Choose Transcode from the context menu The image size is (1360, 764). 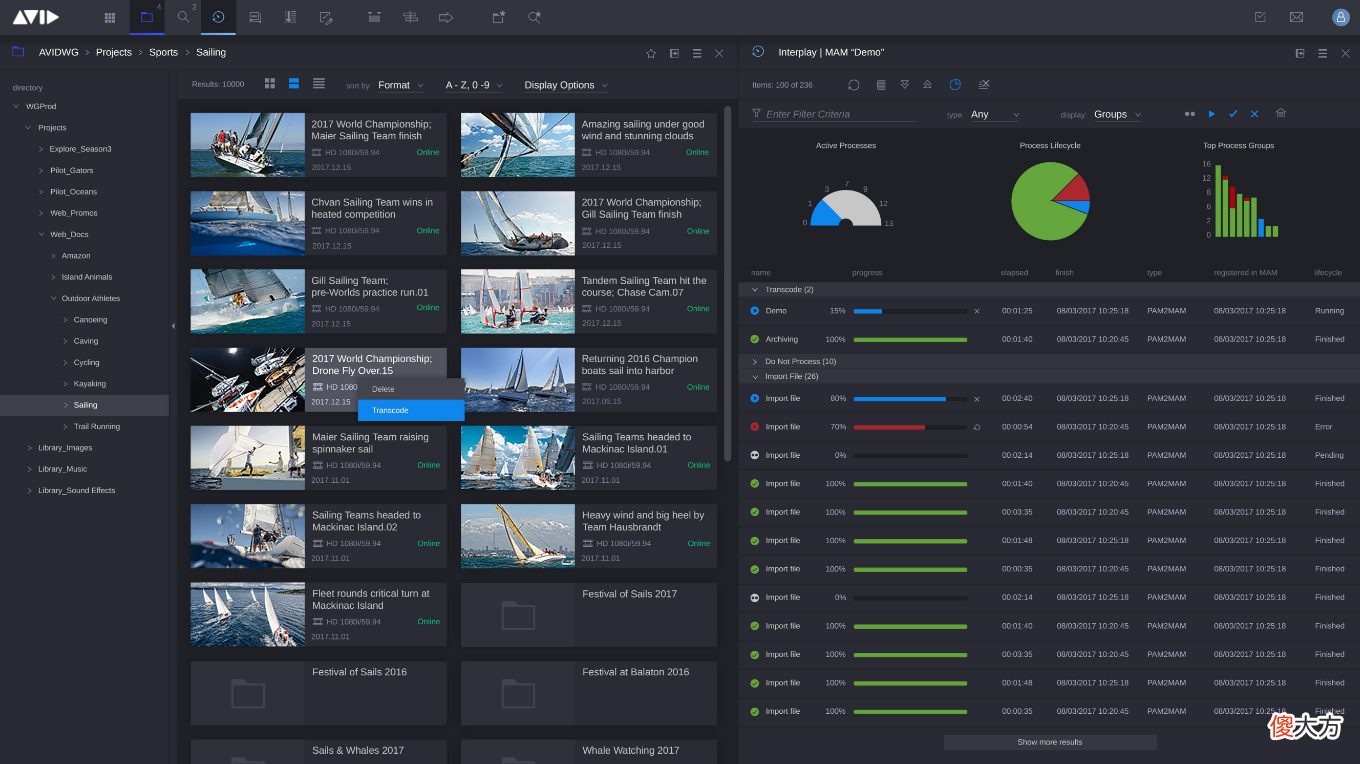click(411, 410)
